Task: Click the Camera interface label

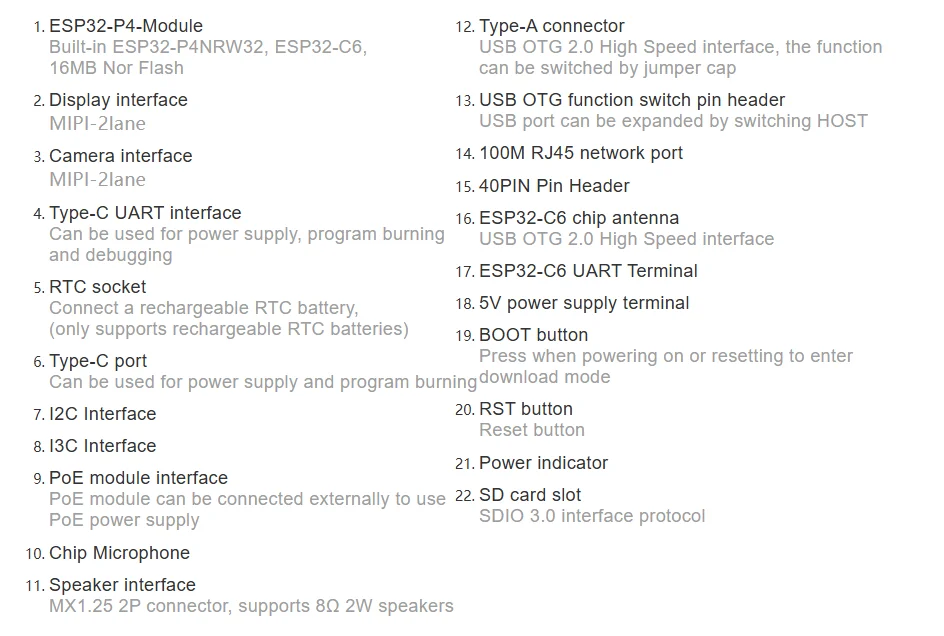Action: (x=120, y=156)
